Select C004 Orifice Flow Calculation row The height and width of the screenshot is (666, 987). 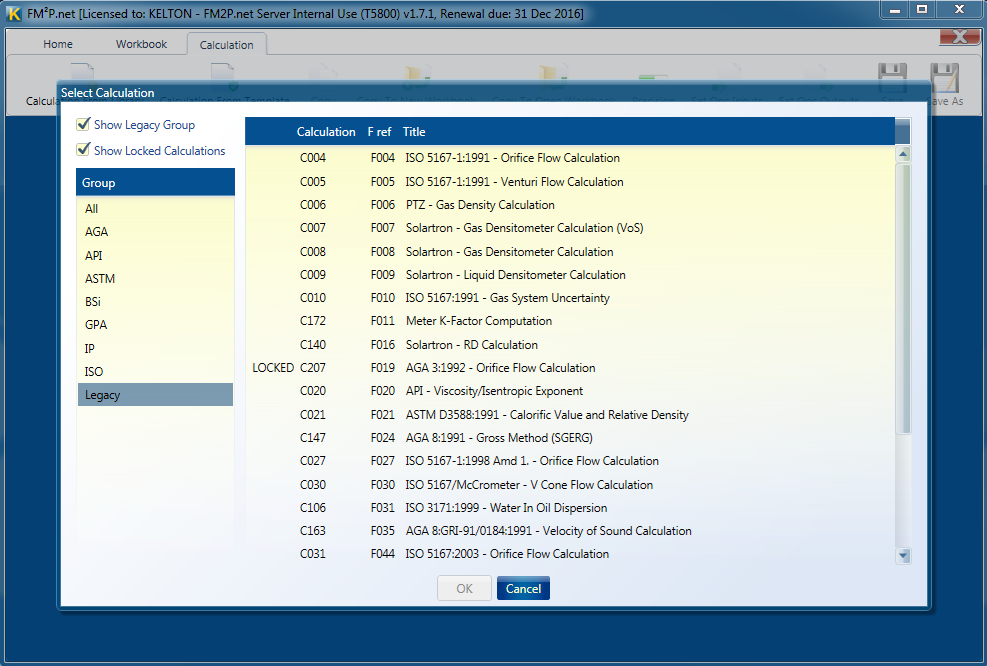click(x=570, y=158)
